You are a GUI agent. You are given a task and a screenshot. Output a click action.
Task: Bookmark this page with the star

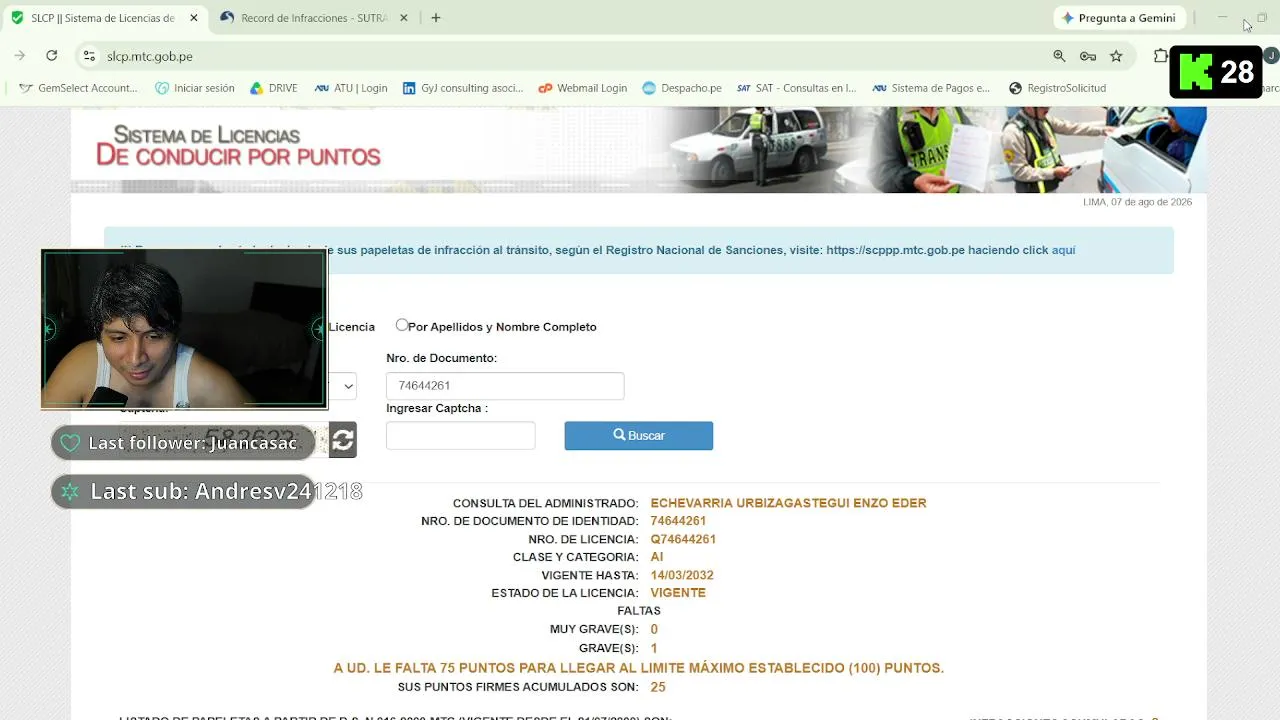(1116, 56)
